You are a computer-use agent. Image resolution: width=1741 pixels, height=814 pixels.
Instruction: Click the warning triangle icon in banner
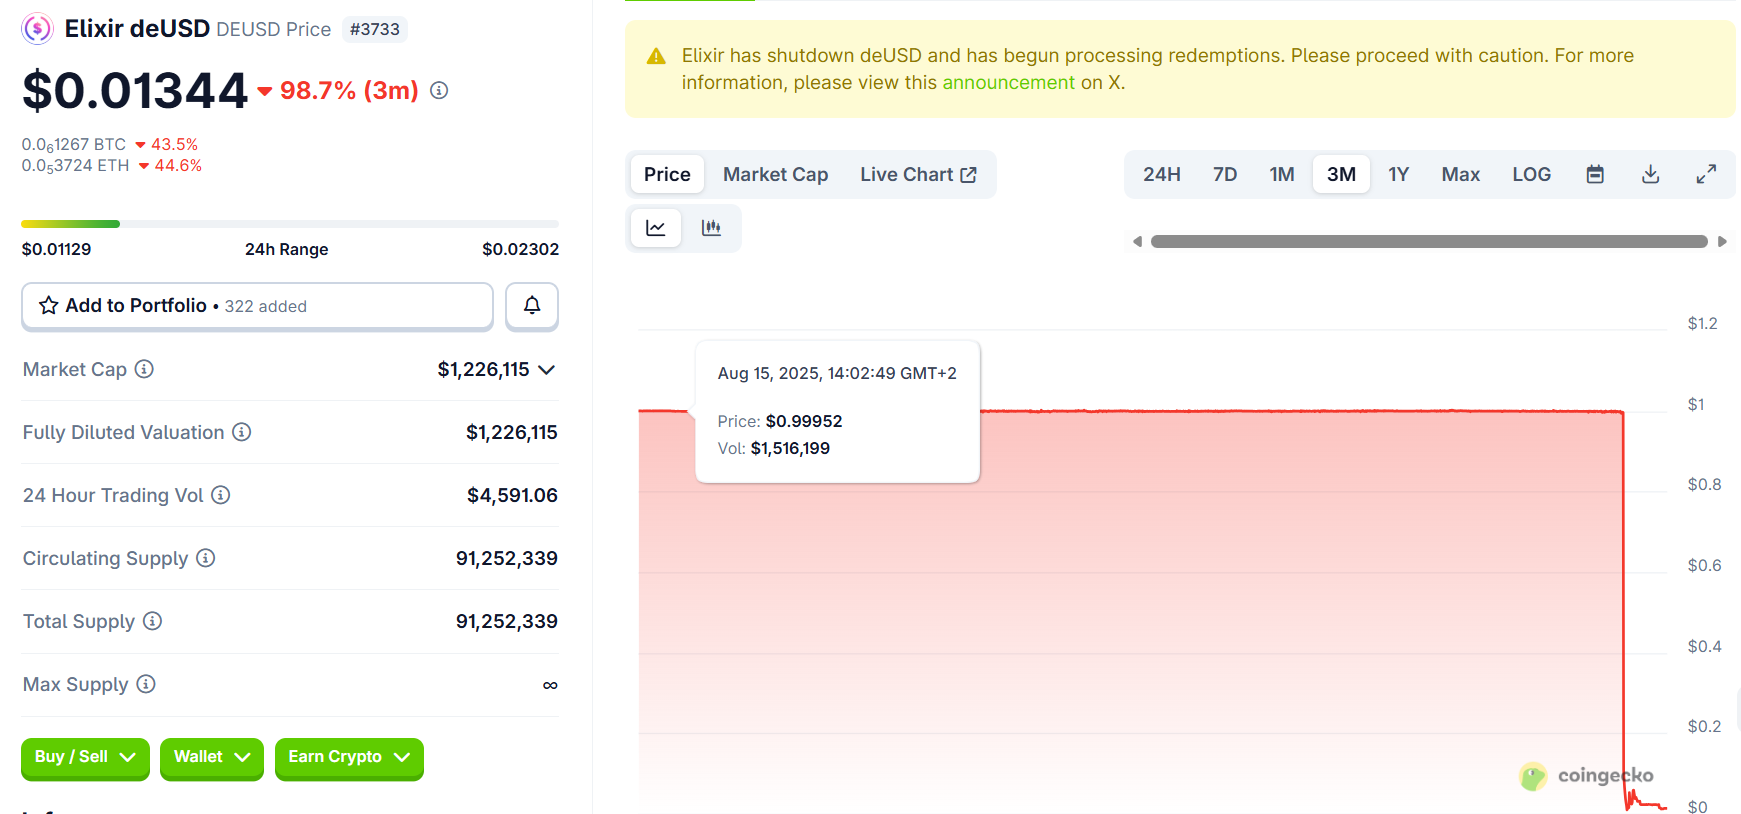656,56
